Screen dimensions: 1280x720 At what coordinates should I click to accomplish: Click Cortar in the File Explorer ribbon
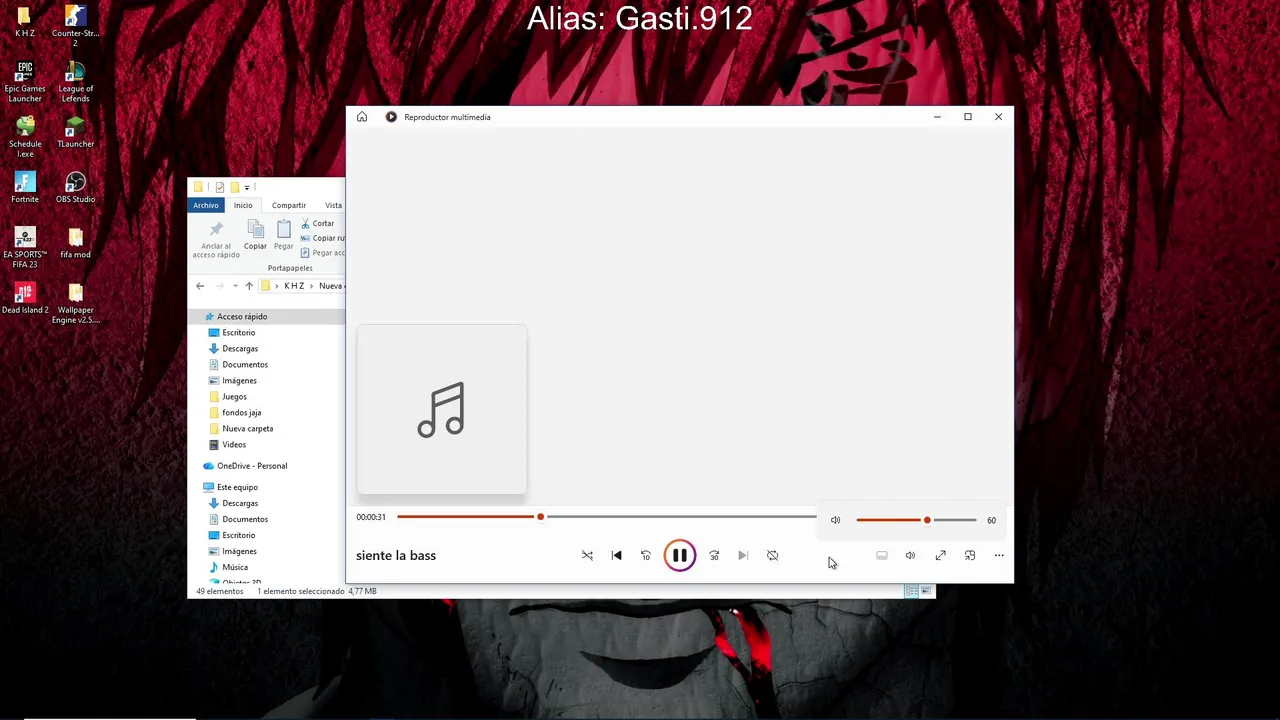[x=318, y=223]
